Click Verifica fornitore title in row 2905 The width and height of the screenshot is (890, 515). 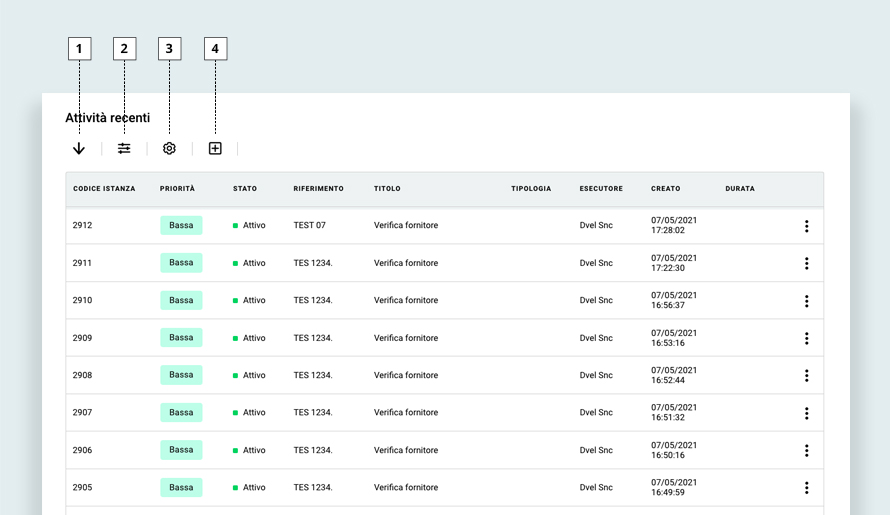pyautogui.click(x=406, y=488)
